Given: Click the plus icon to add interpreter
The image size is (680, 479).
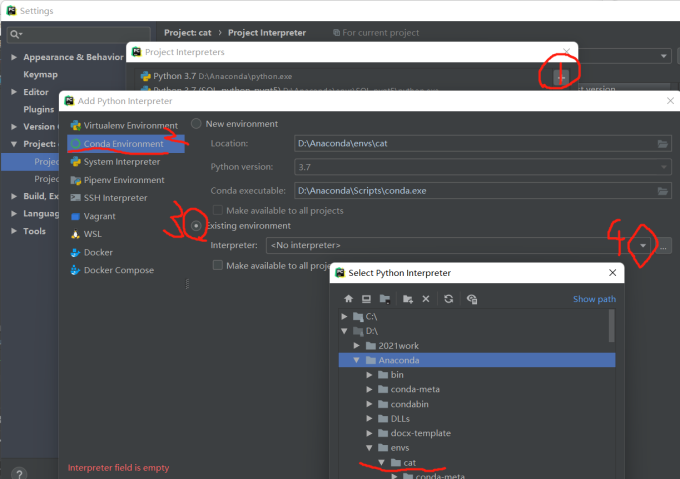Looking at the screenshot, I should click(x=561, y=76).
